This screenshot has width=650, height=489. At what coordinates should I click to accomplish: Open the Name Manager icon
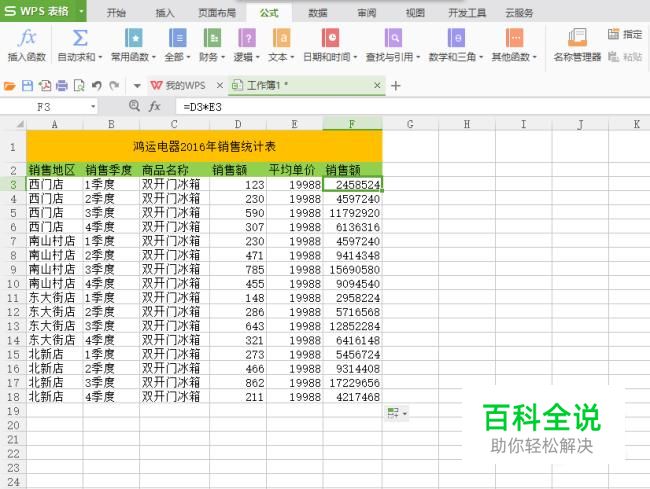click(x=577, y=37)
